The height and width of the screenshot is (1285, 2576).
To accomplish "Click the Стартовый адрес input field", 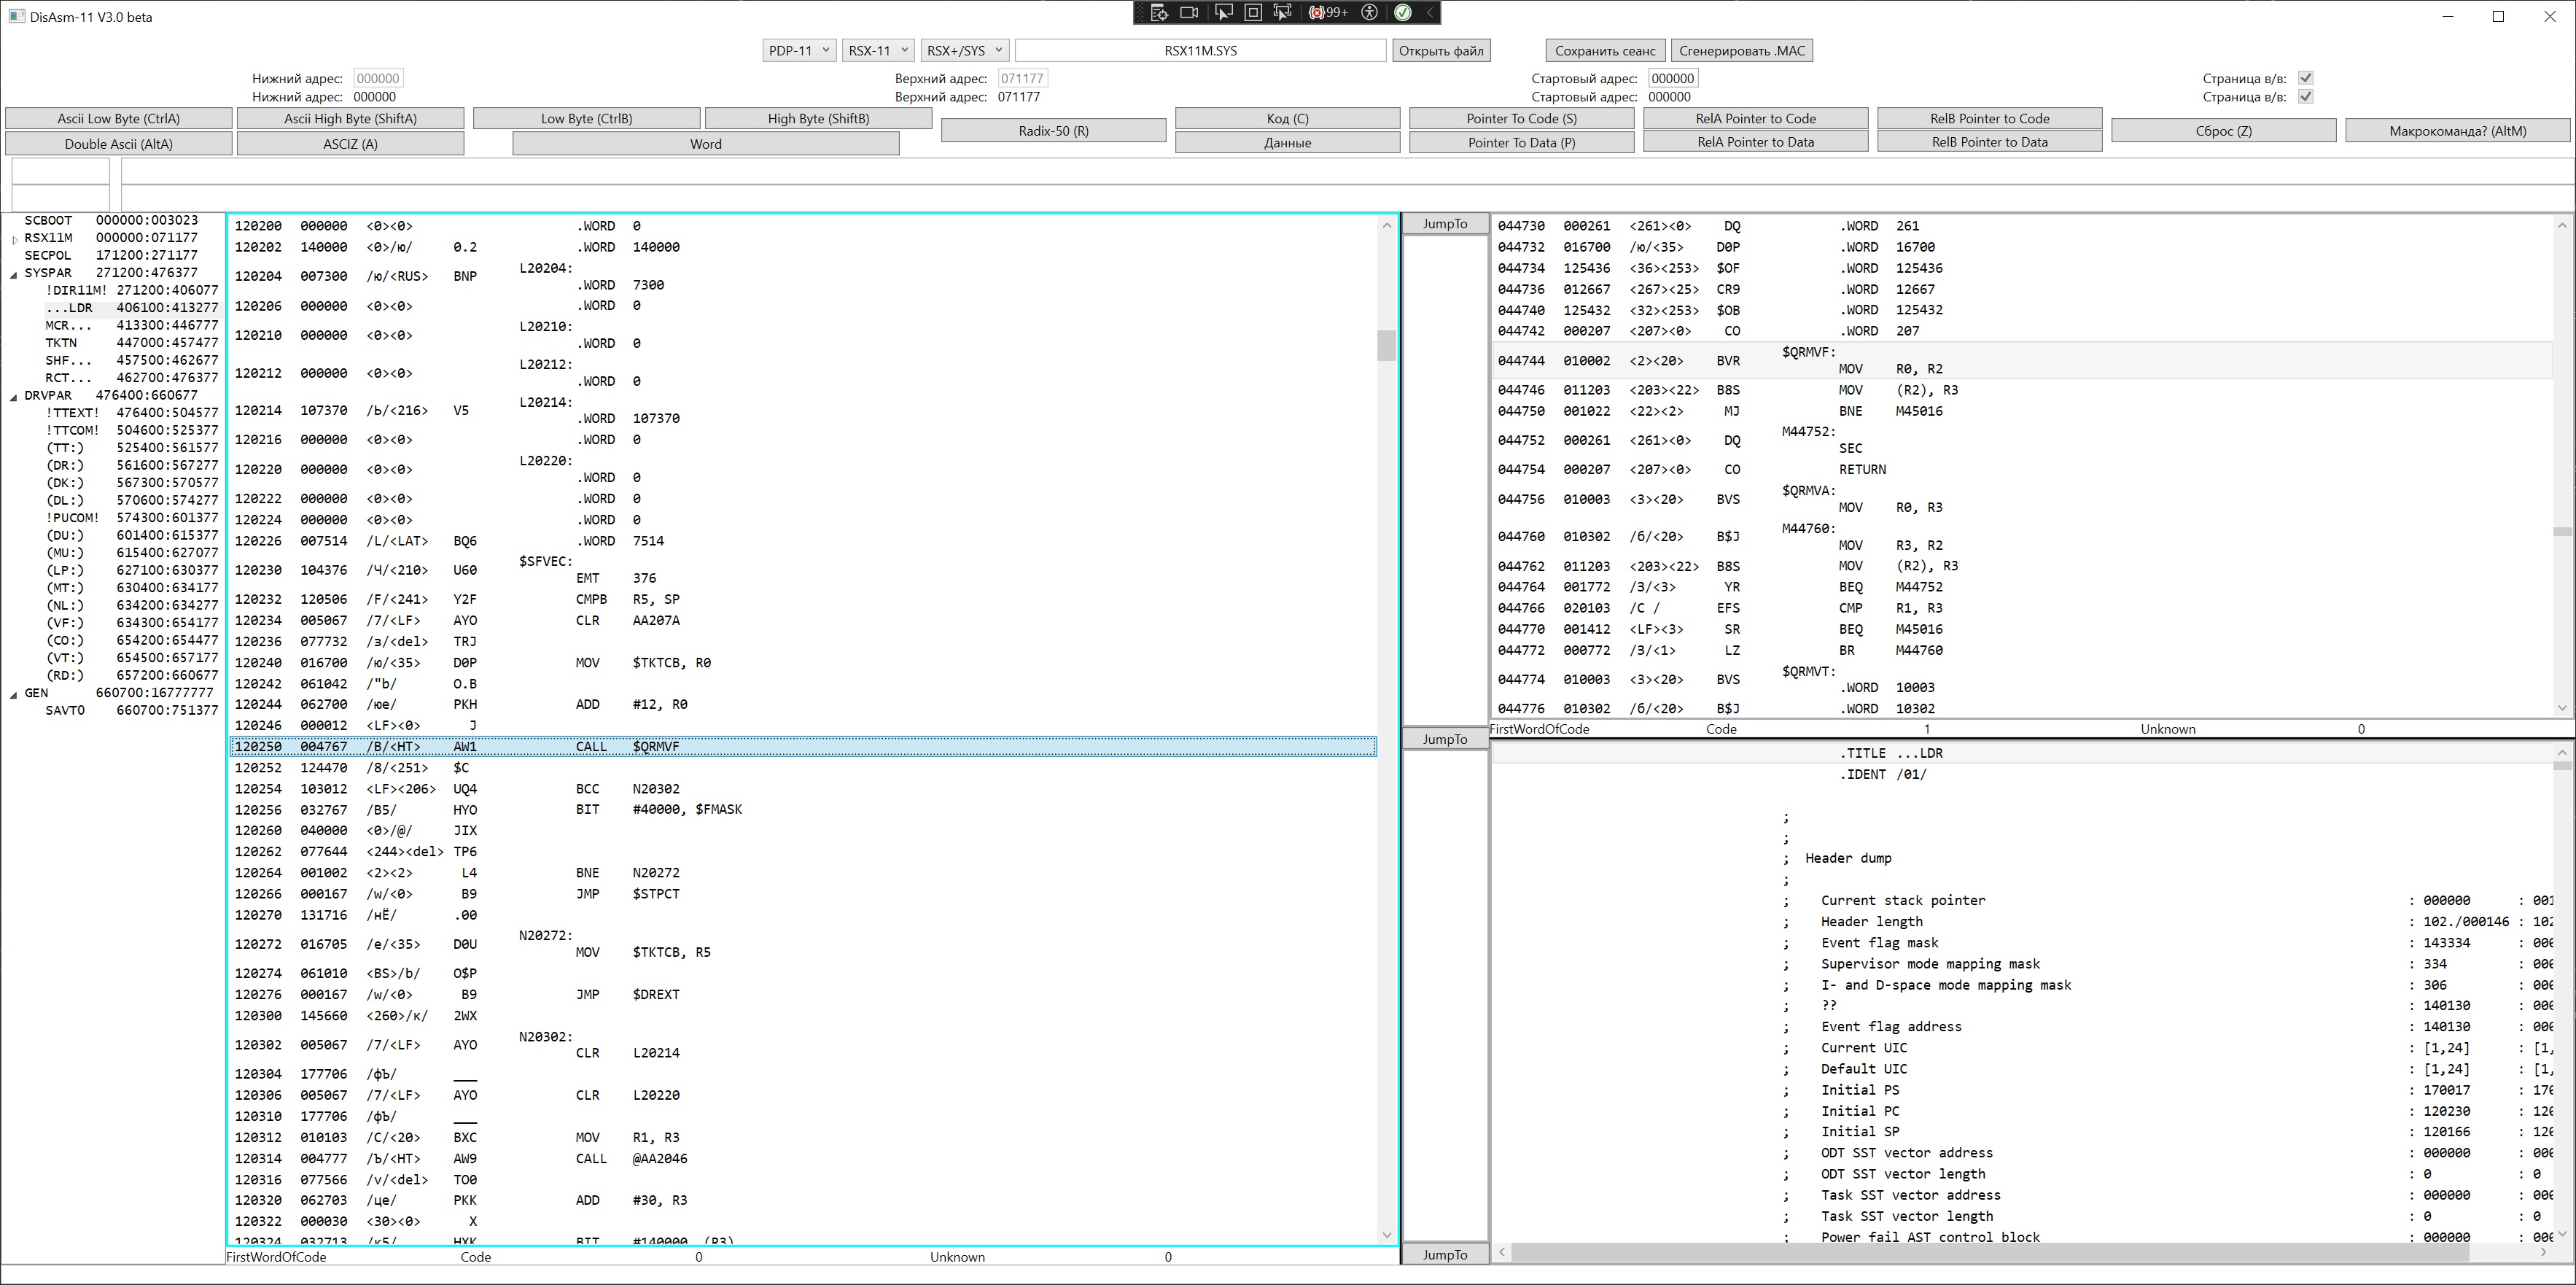I will click(x=1672, y=78).
